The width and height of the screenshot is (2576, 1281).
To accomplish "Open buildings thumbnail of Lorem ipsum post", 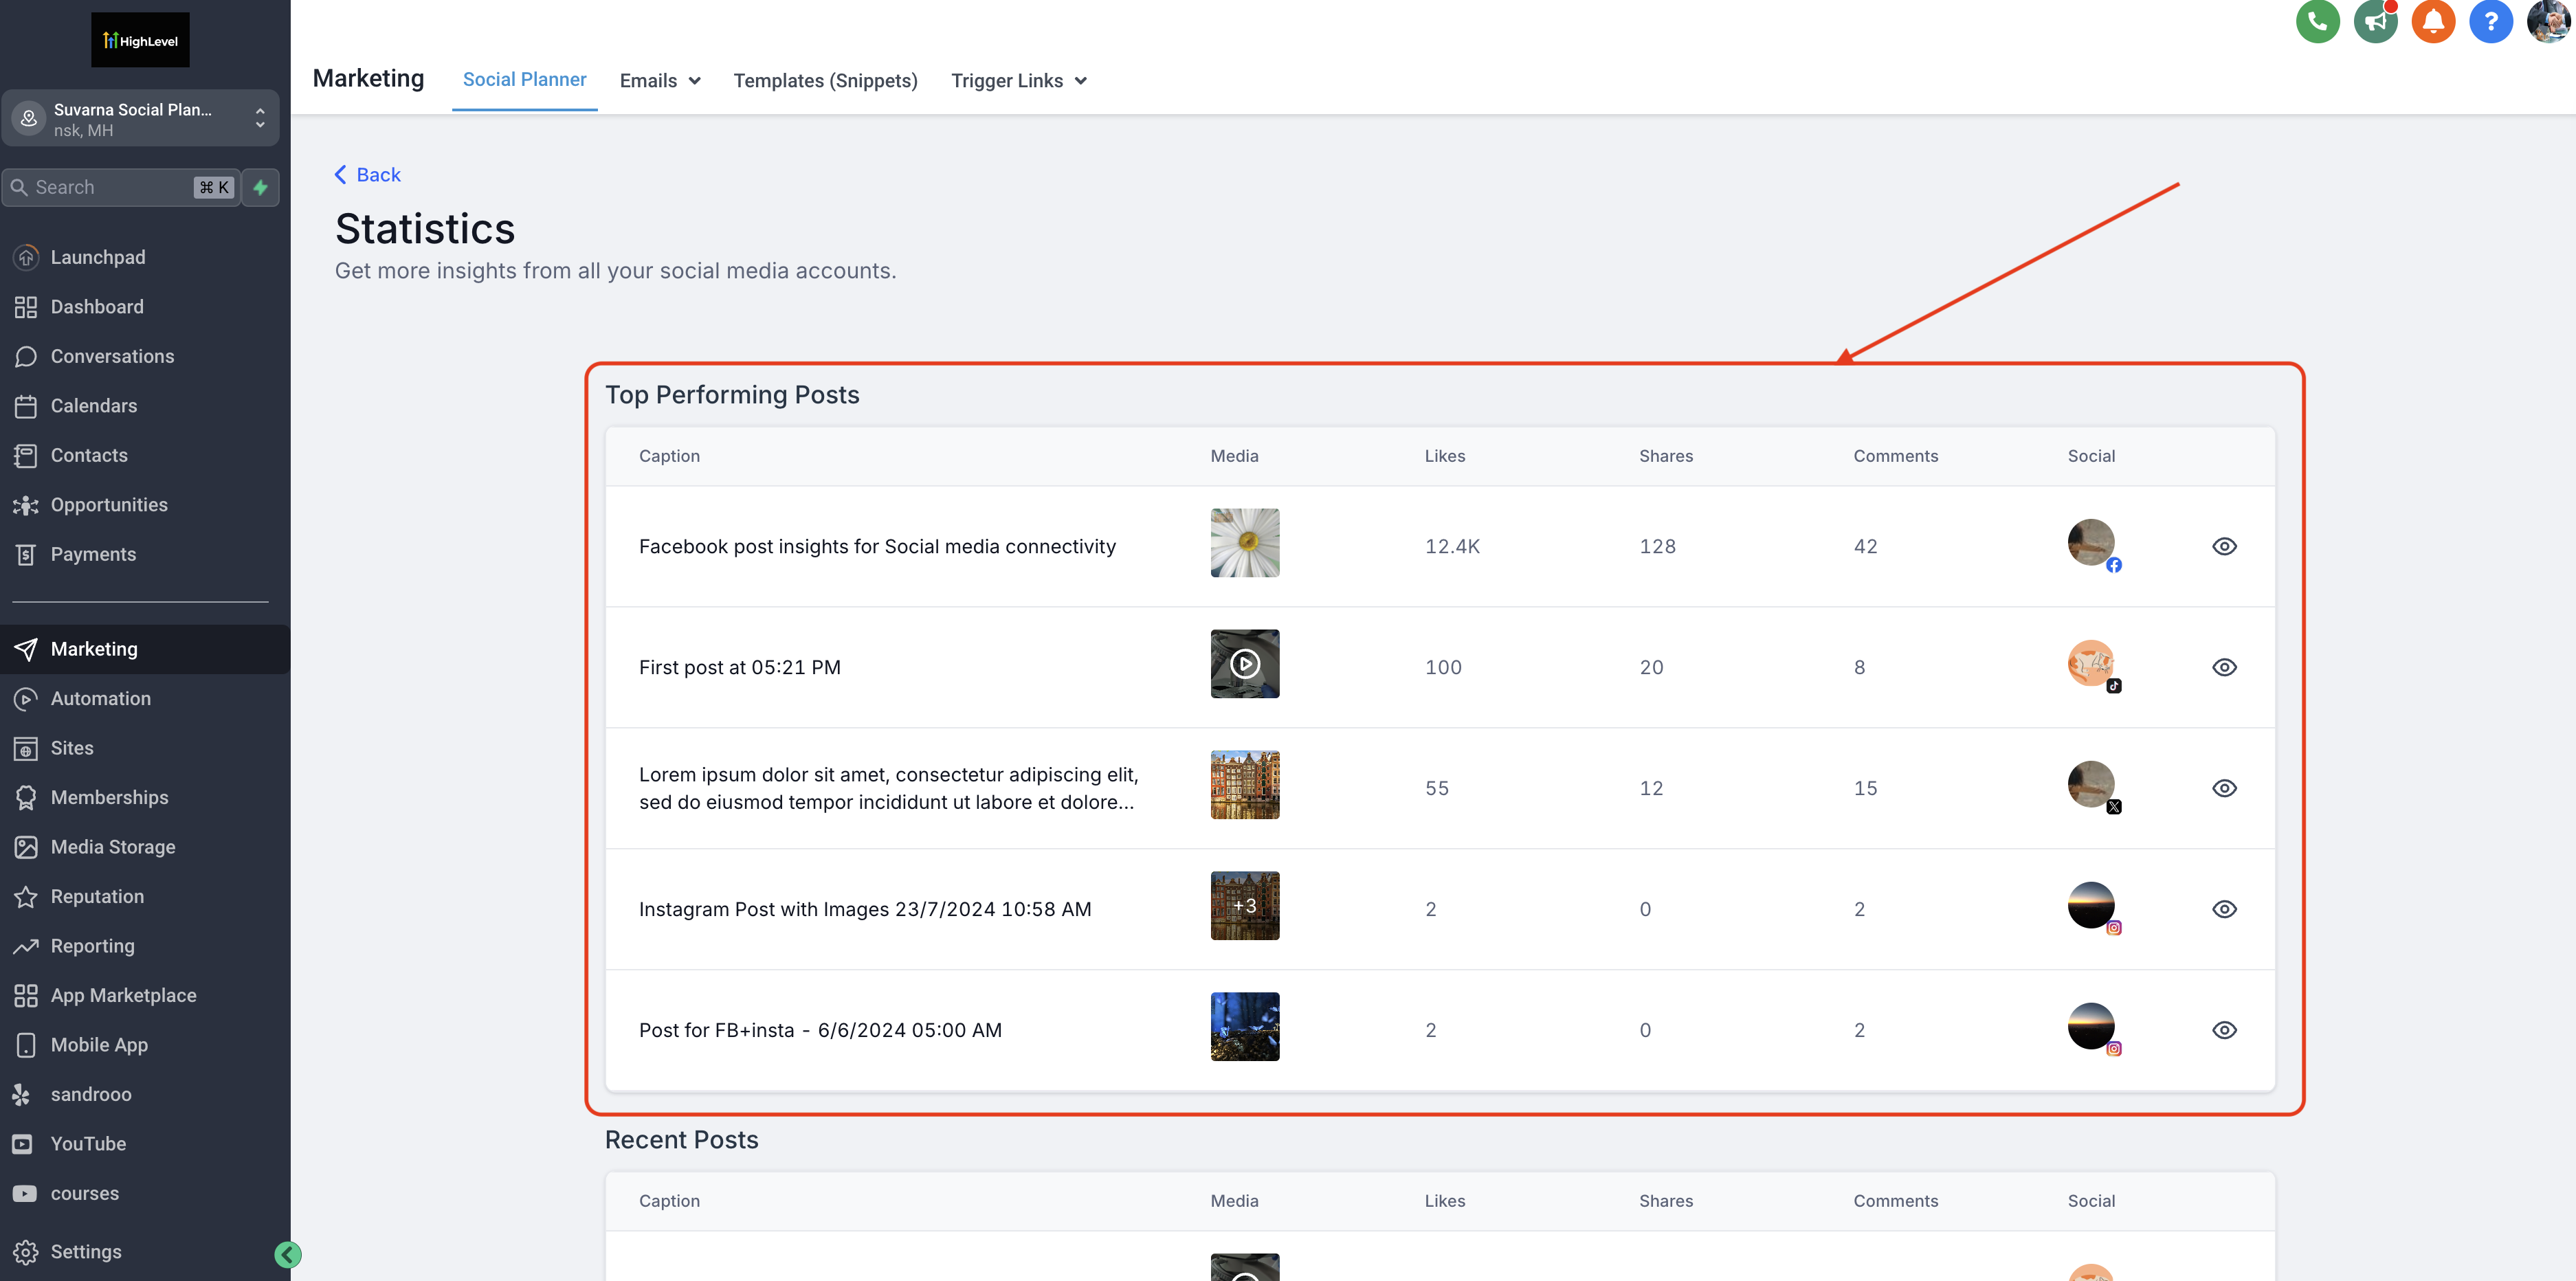I will (x=1244, y=785).
